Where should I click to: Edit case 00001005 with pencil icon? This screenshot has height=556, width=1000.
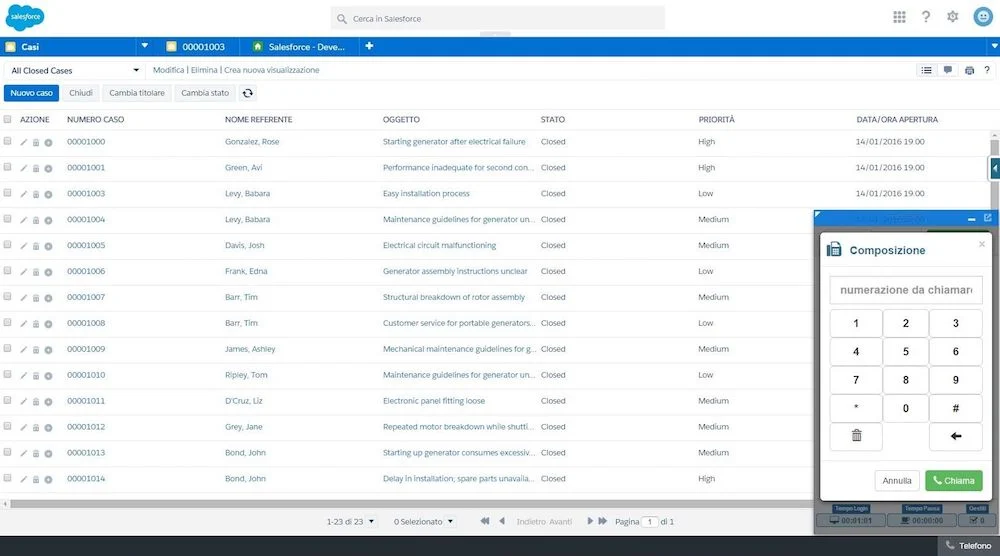[24, 246]
